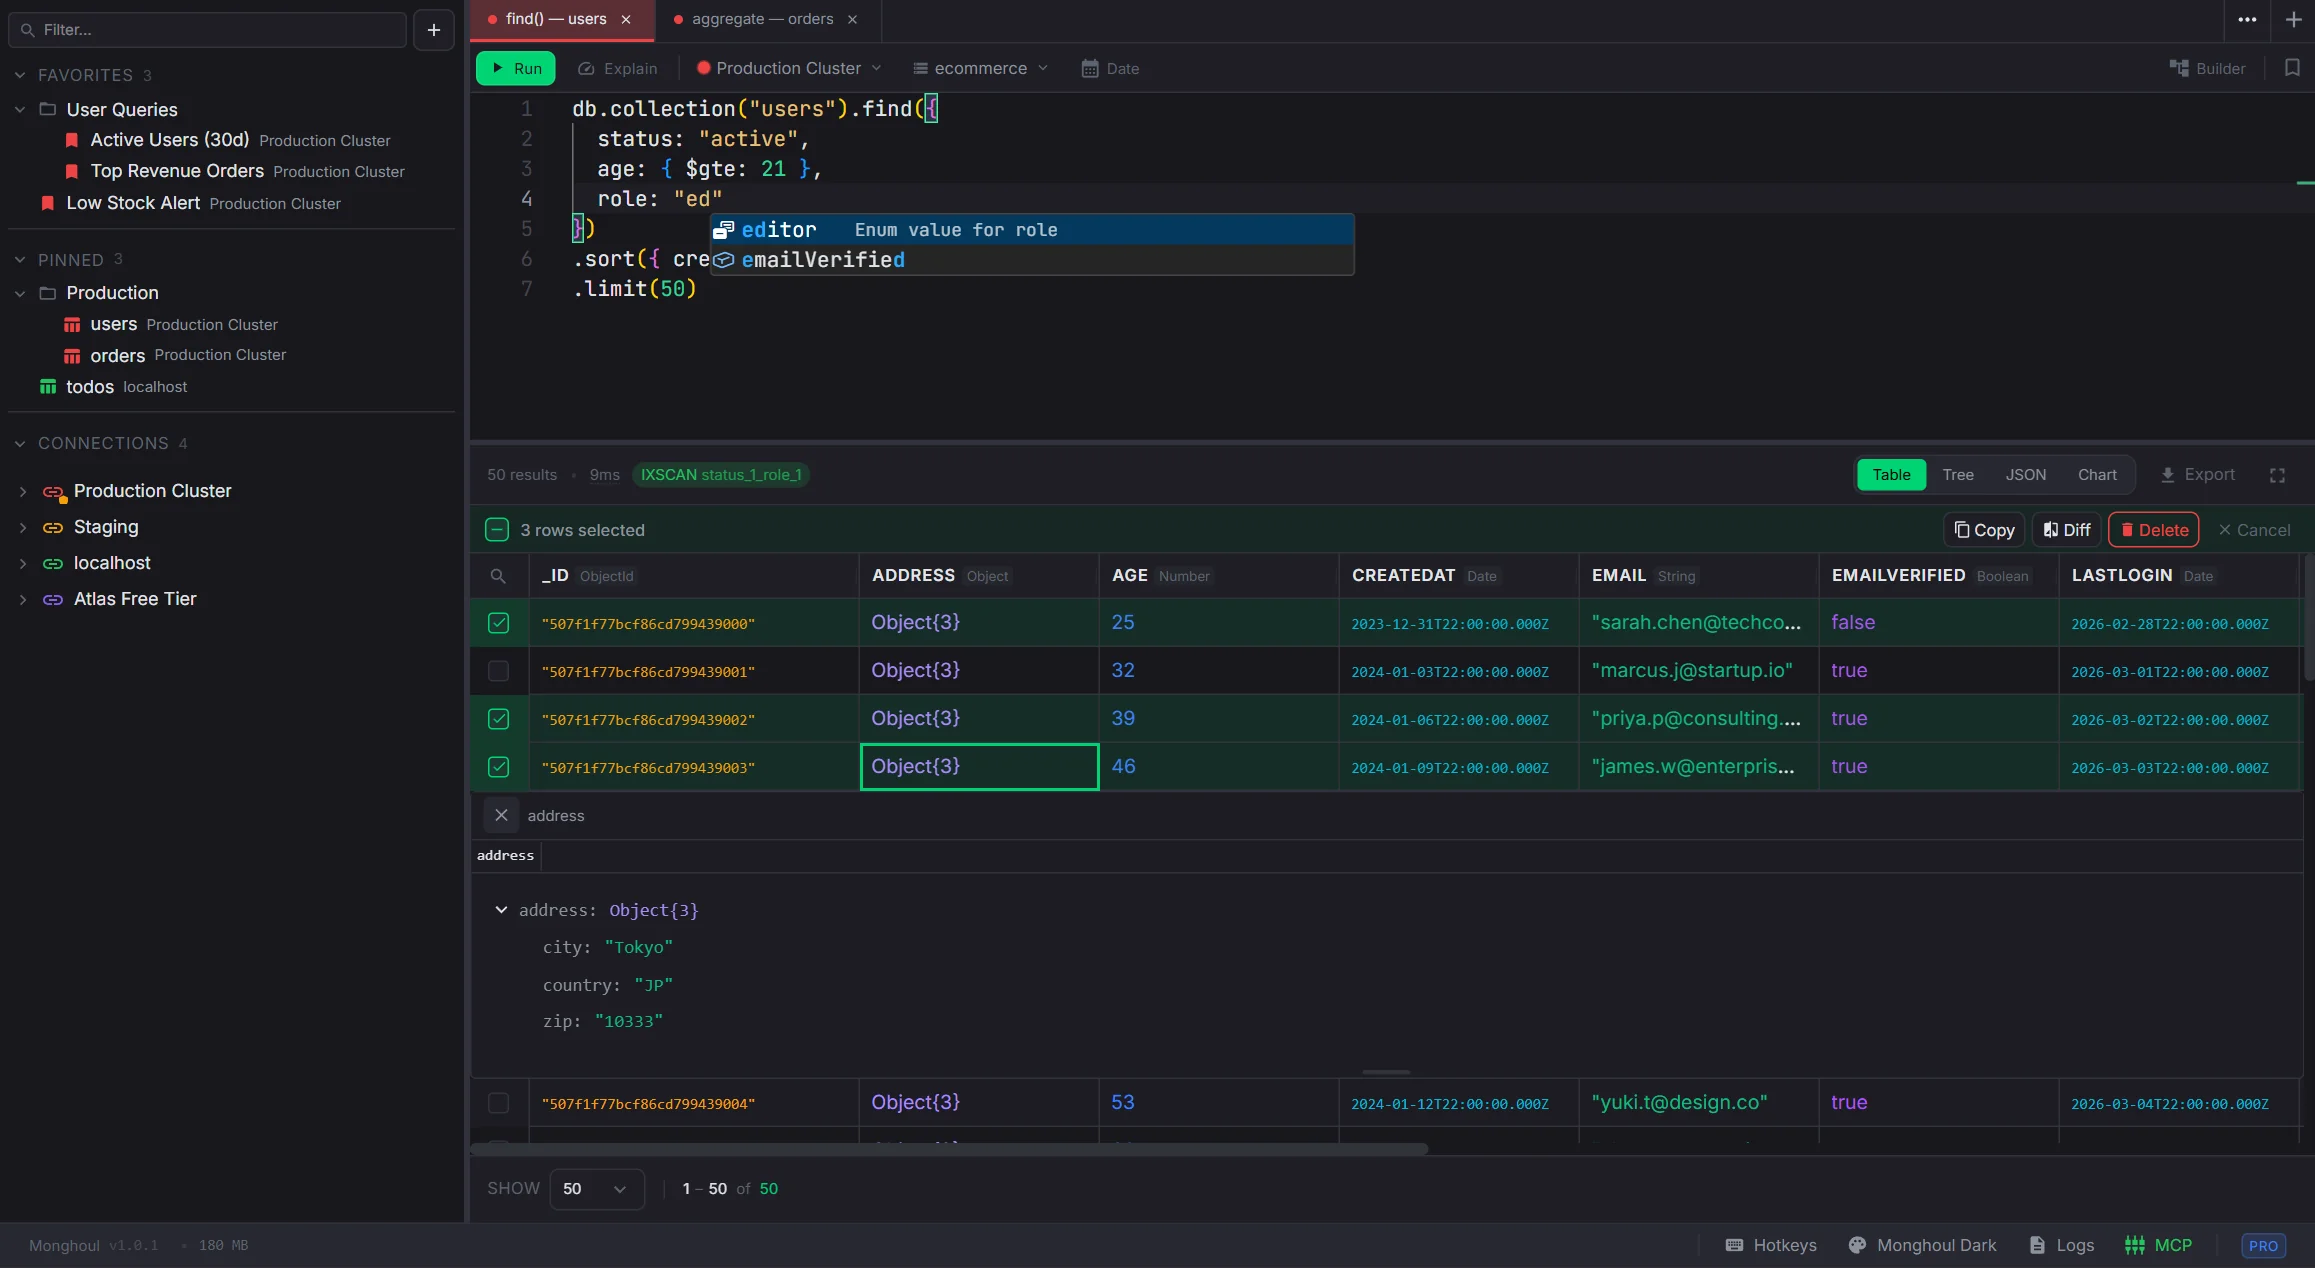This screenshot has height=1268, width=2315.
Task: Uncheck the priya.p row checkbox
Action: [498, 719]
